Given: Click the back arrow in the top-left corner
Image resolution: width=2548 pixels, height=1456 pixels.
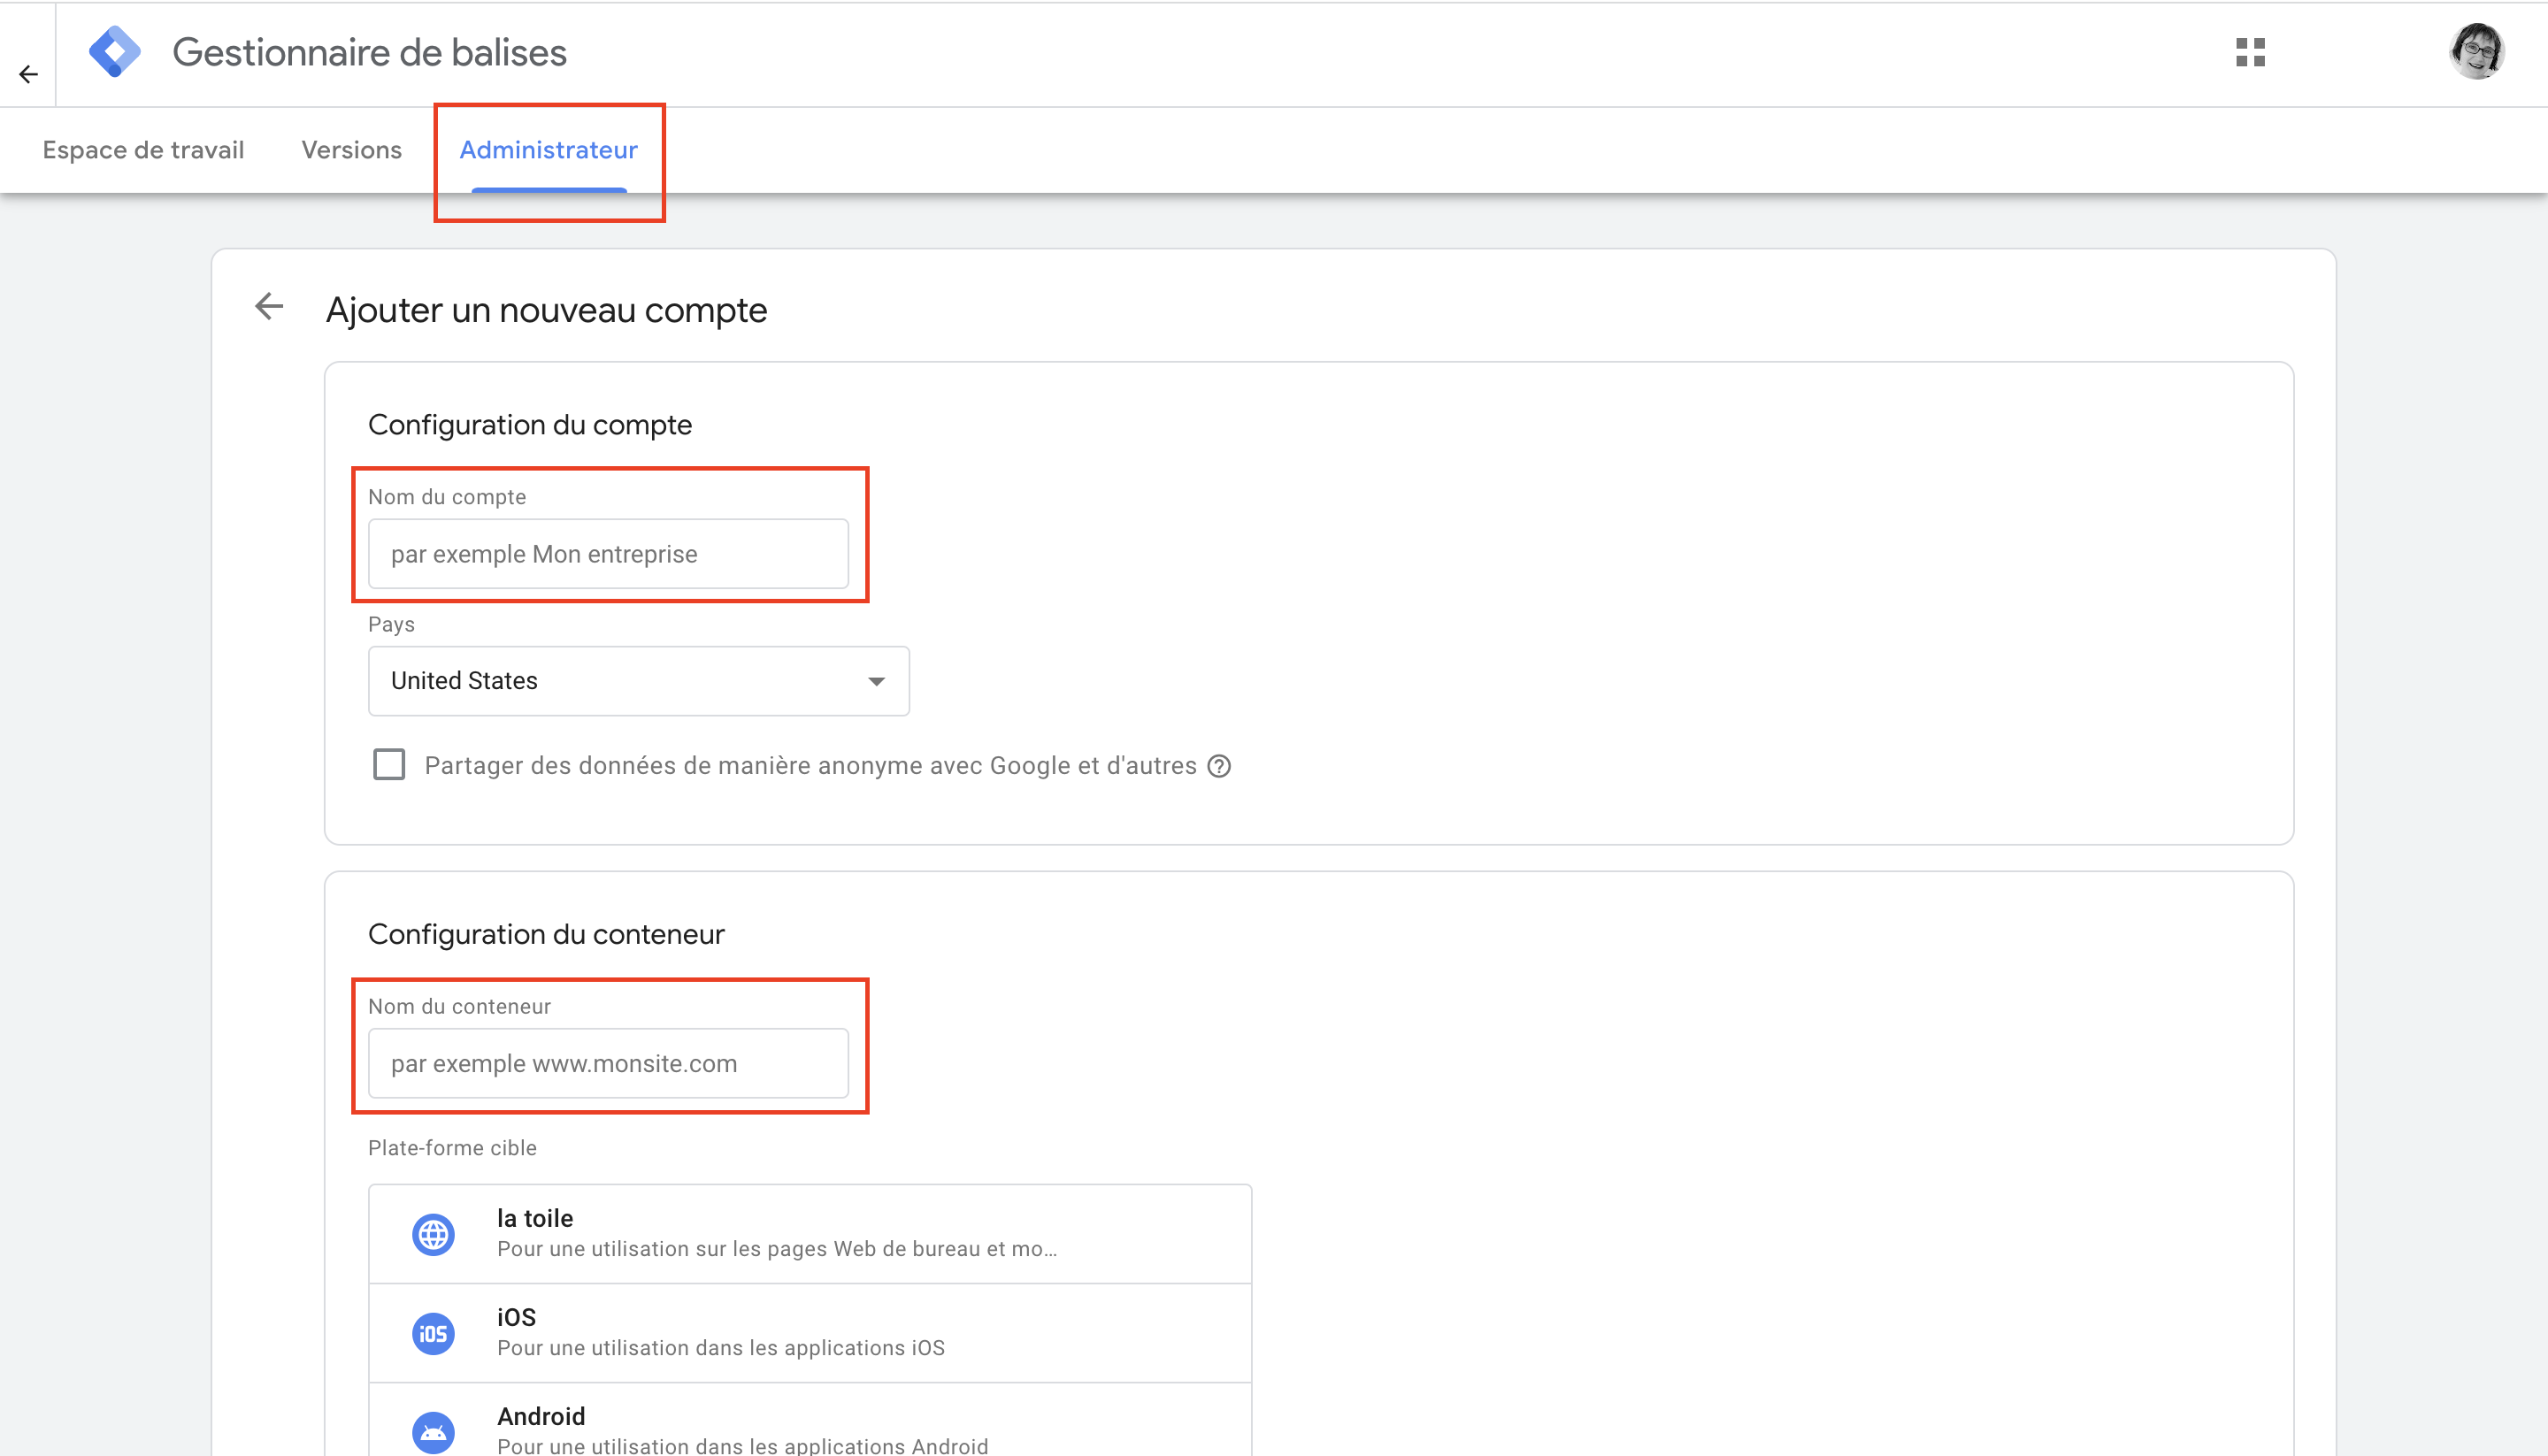Looking at the screenshot, I should click(x=28, y=74).
